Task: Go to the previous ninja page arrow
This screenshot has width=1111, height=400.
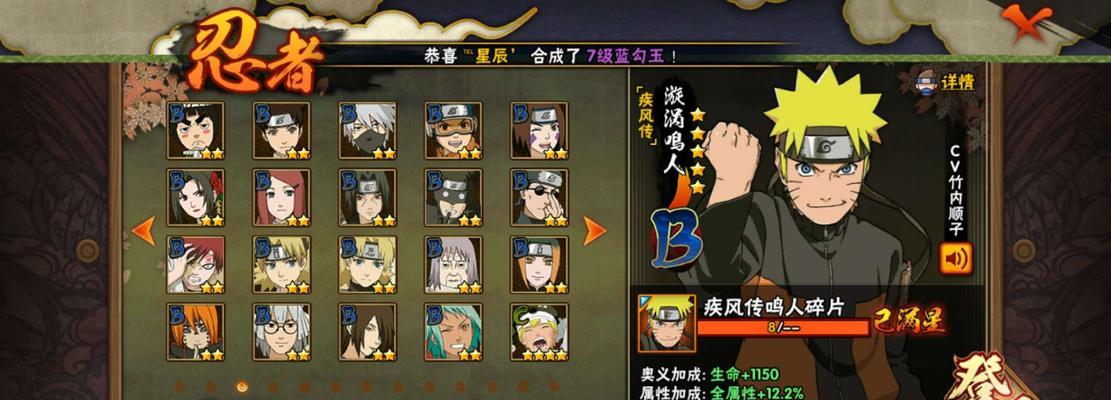Action: pyautogui.click(x=144, y=231)
